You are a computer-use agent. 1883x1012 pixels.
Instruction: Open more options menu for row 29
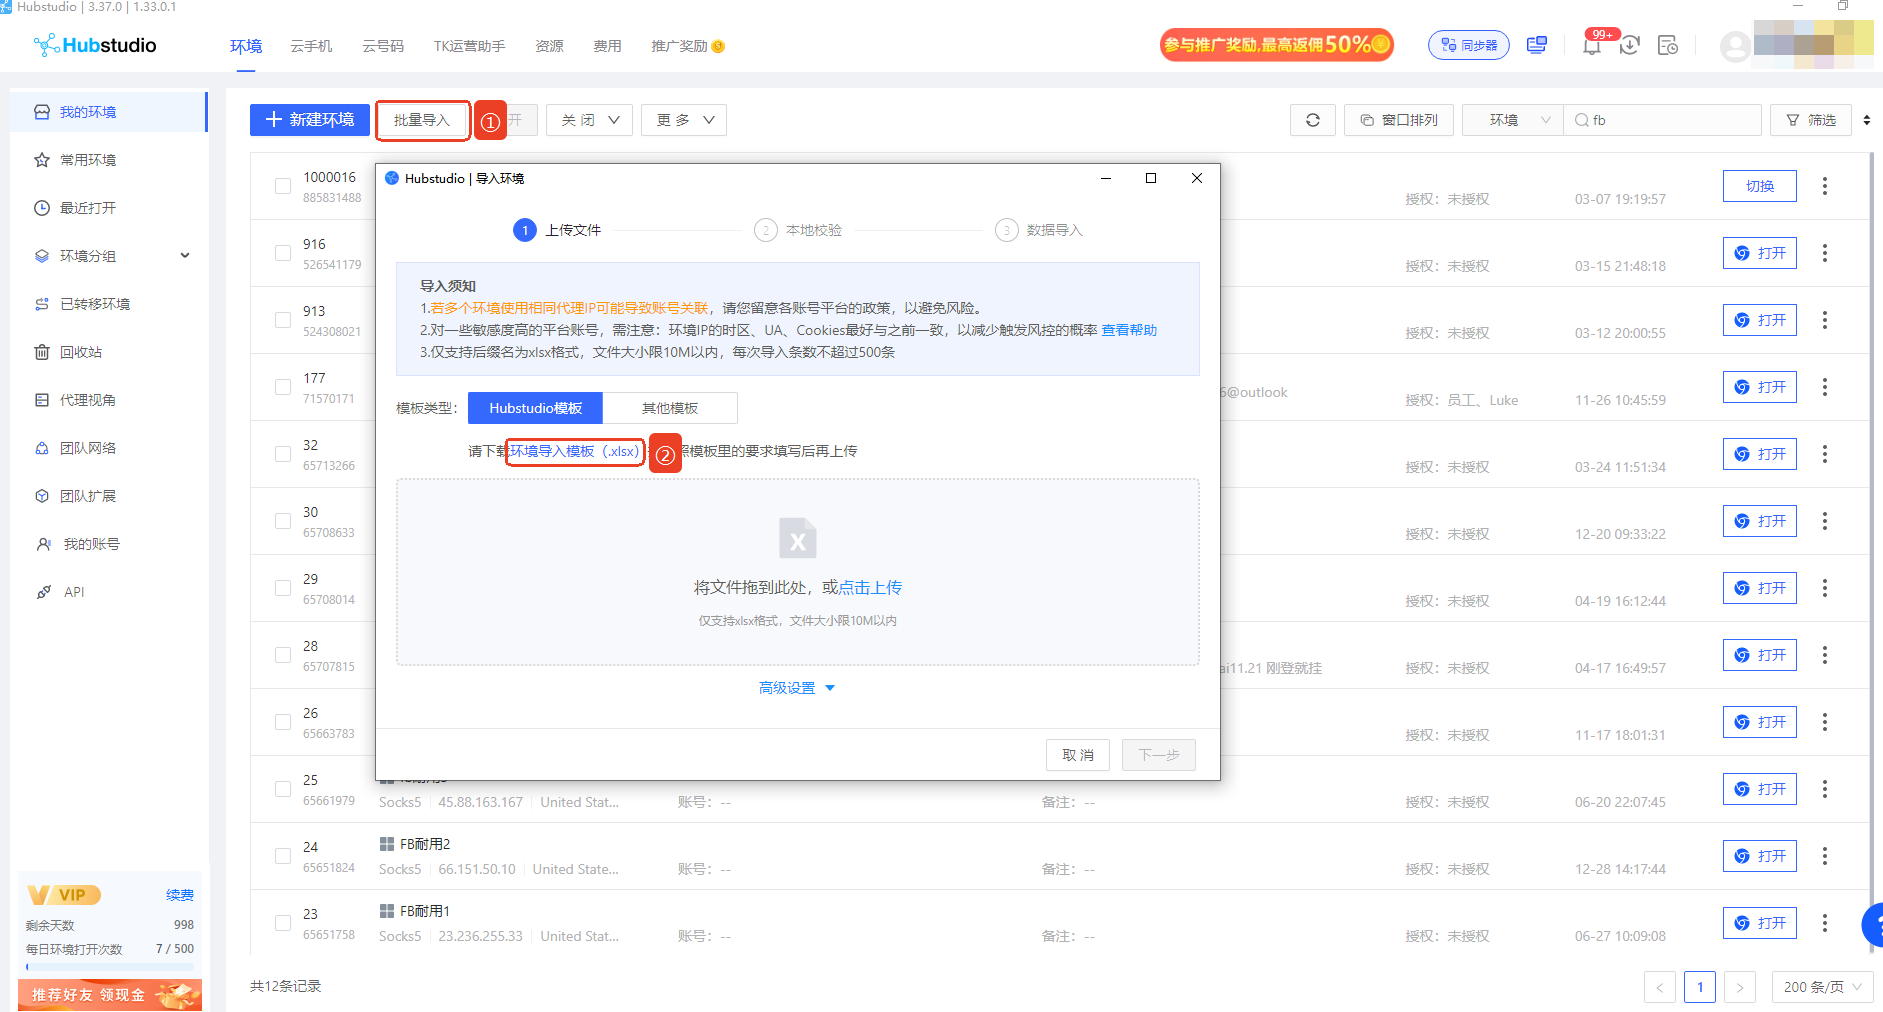click(x=1825, y=588)
